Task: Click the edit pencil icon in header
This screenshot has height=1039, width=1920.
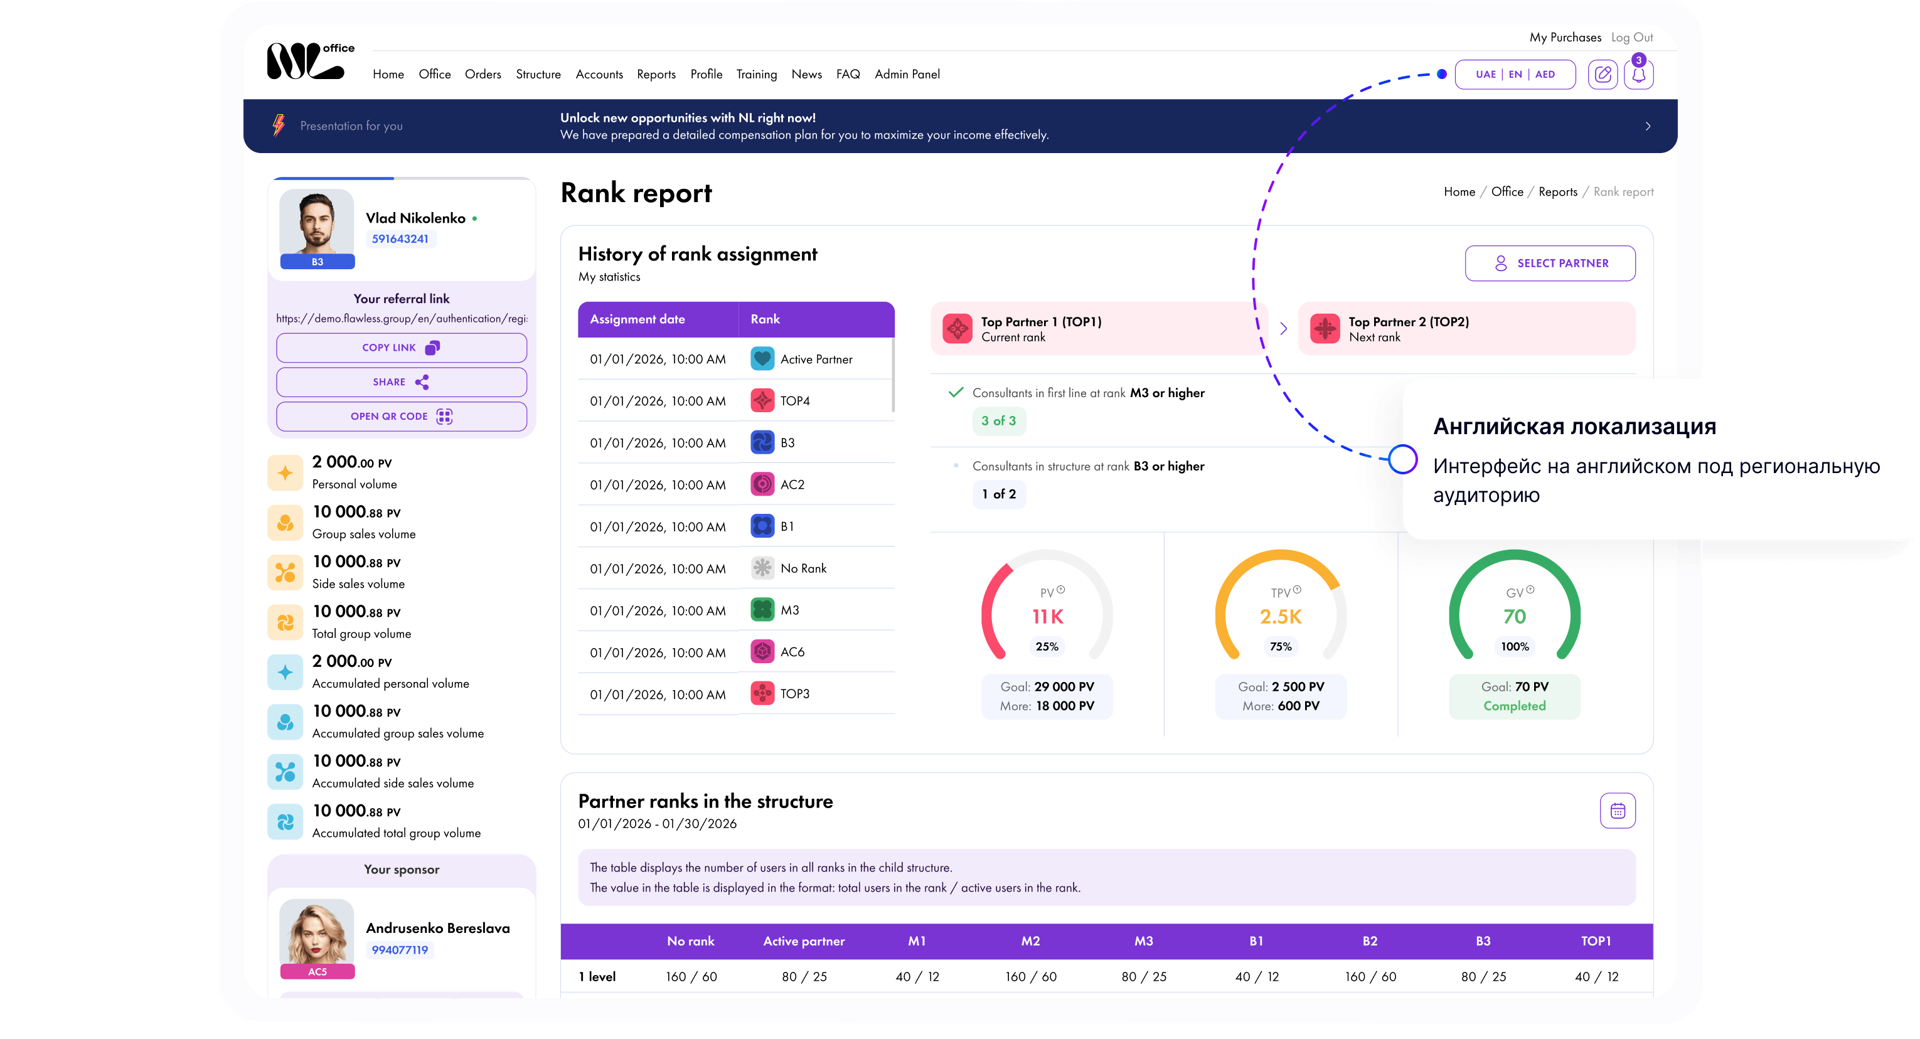Action: point(1602,75)
